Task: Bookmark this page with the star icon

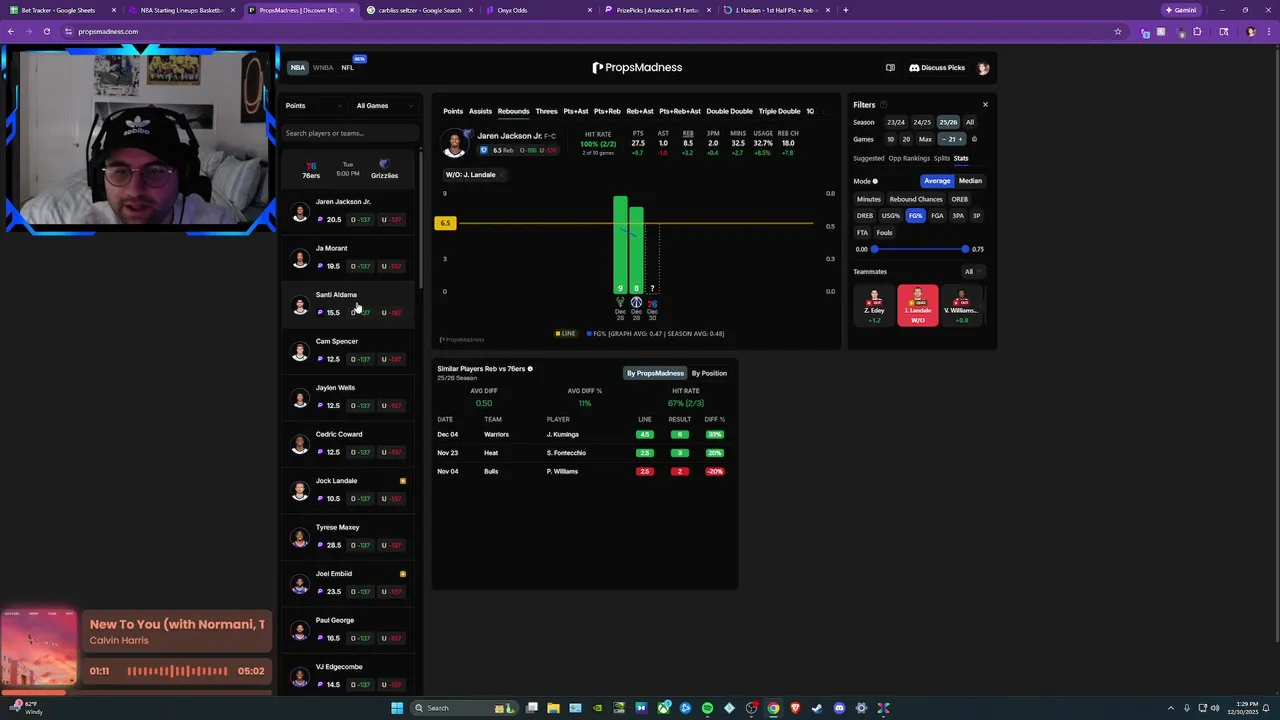Action: (x=1118, y=31)
